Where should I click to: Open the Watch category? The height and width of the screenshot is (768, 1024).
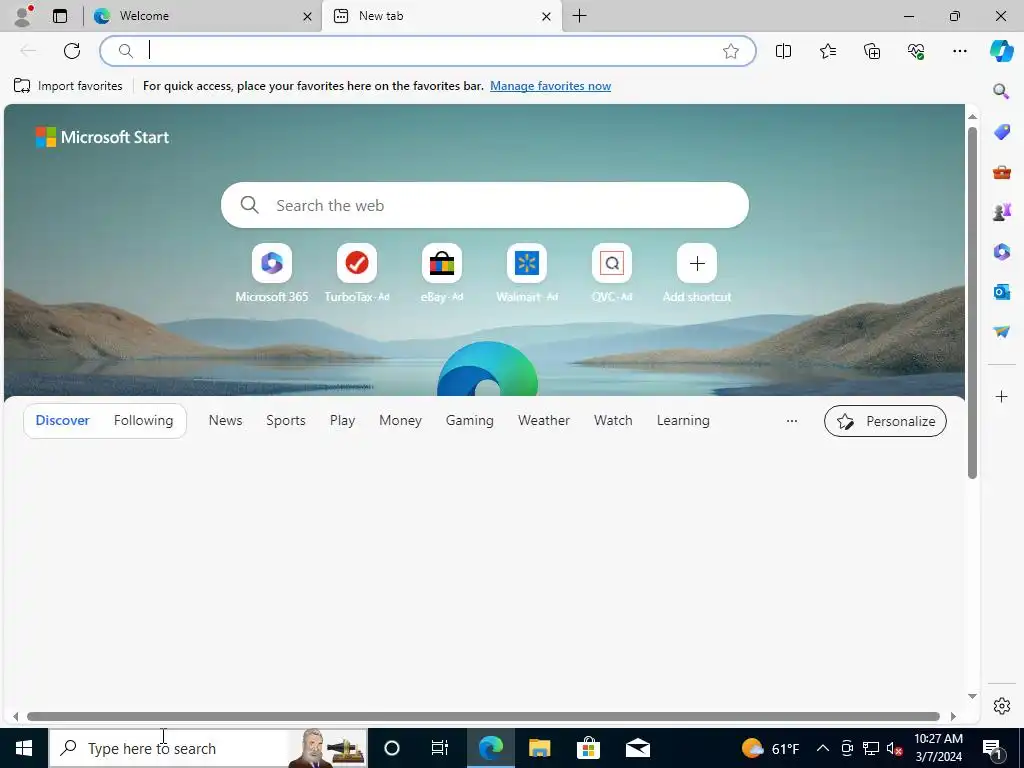pos(613,421)
